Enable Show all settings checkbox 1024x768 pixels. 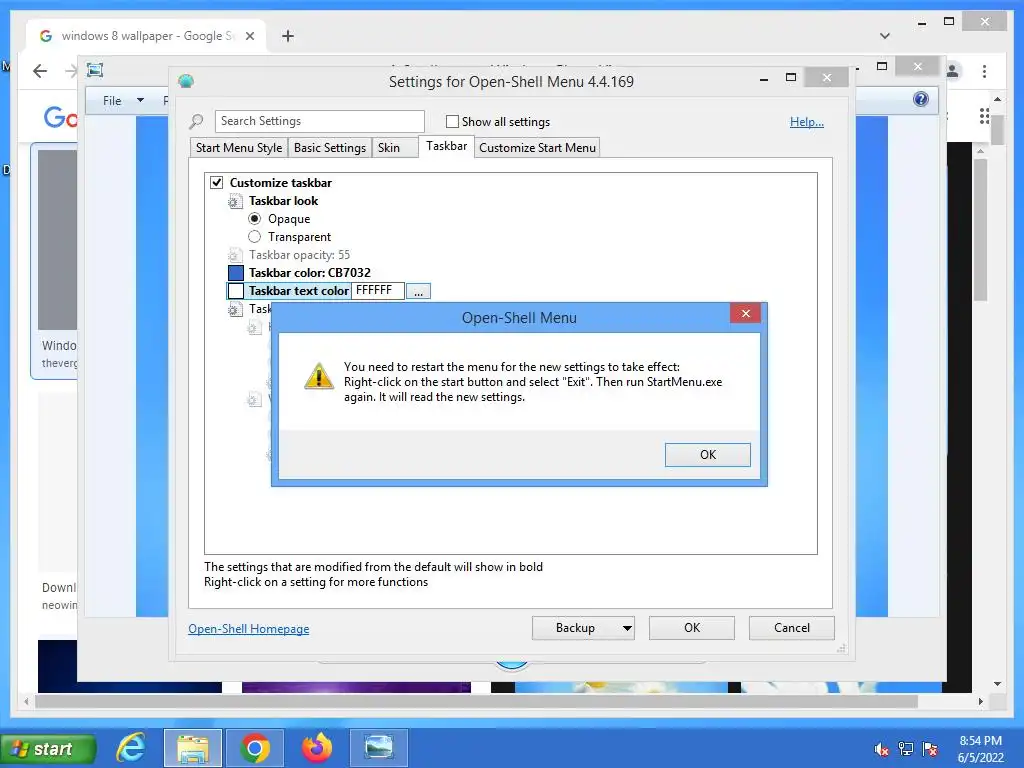point(452,121)
